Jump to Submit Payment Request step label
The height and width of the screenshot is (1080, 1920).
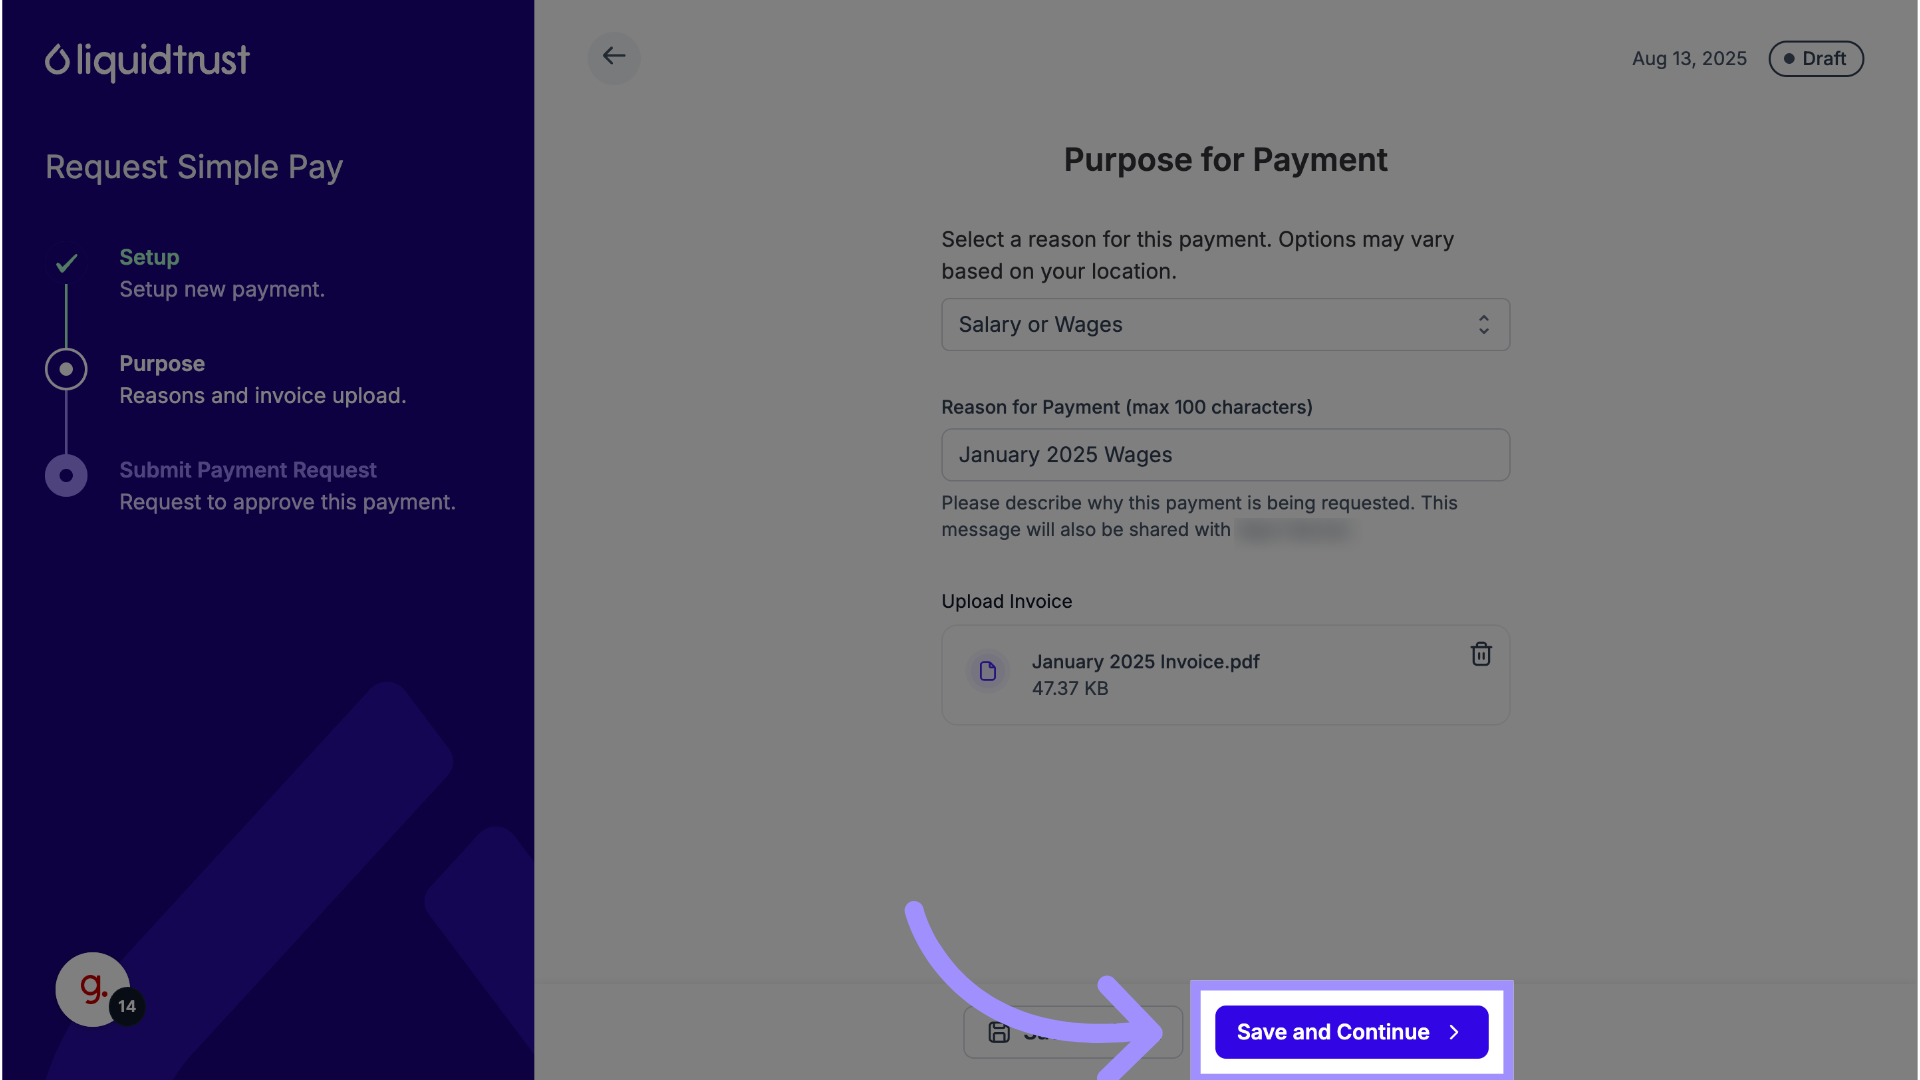point(248,470)
